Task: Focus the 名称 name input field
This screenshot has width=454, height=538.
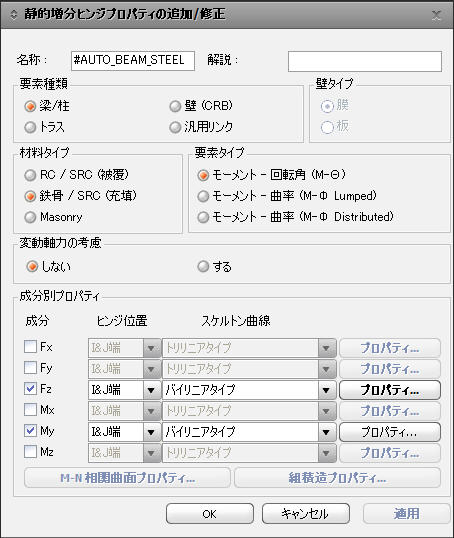Action: (x=133, y=61)
